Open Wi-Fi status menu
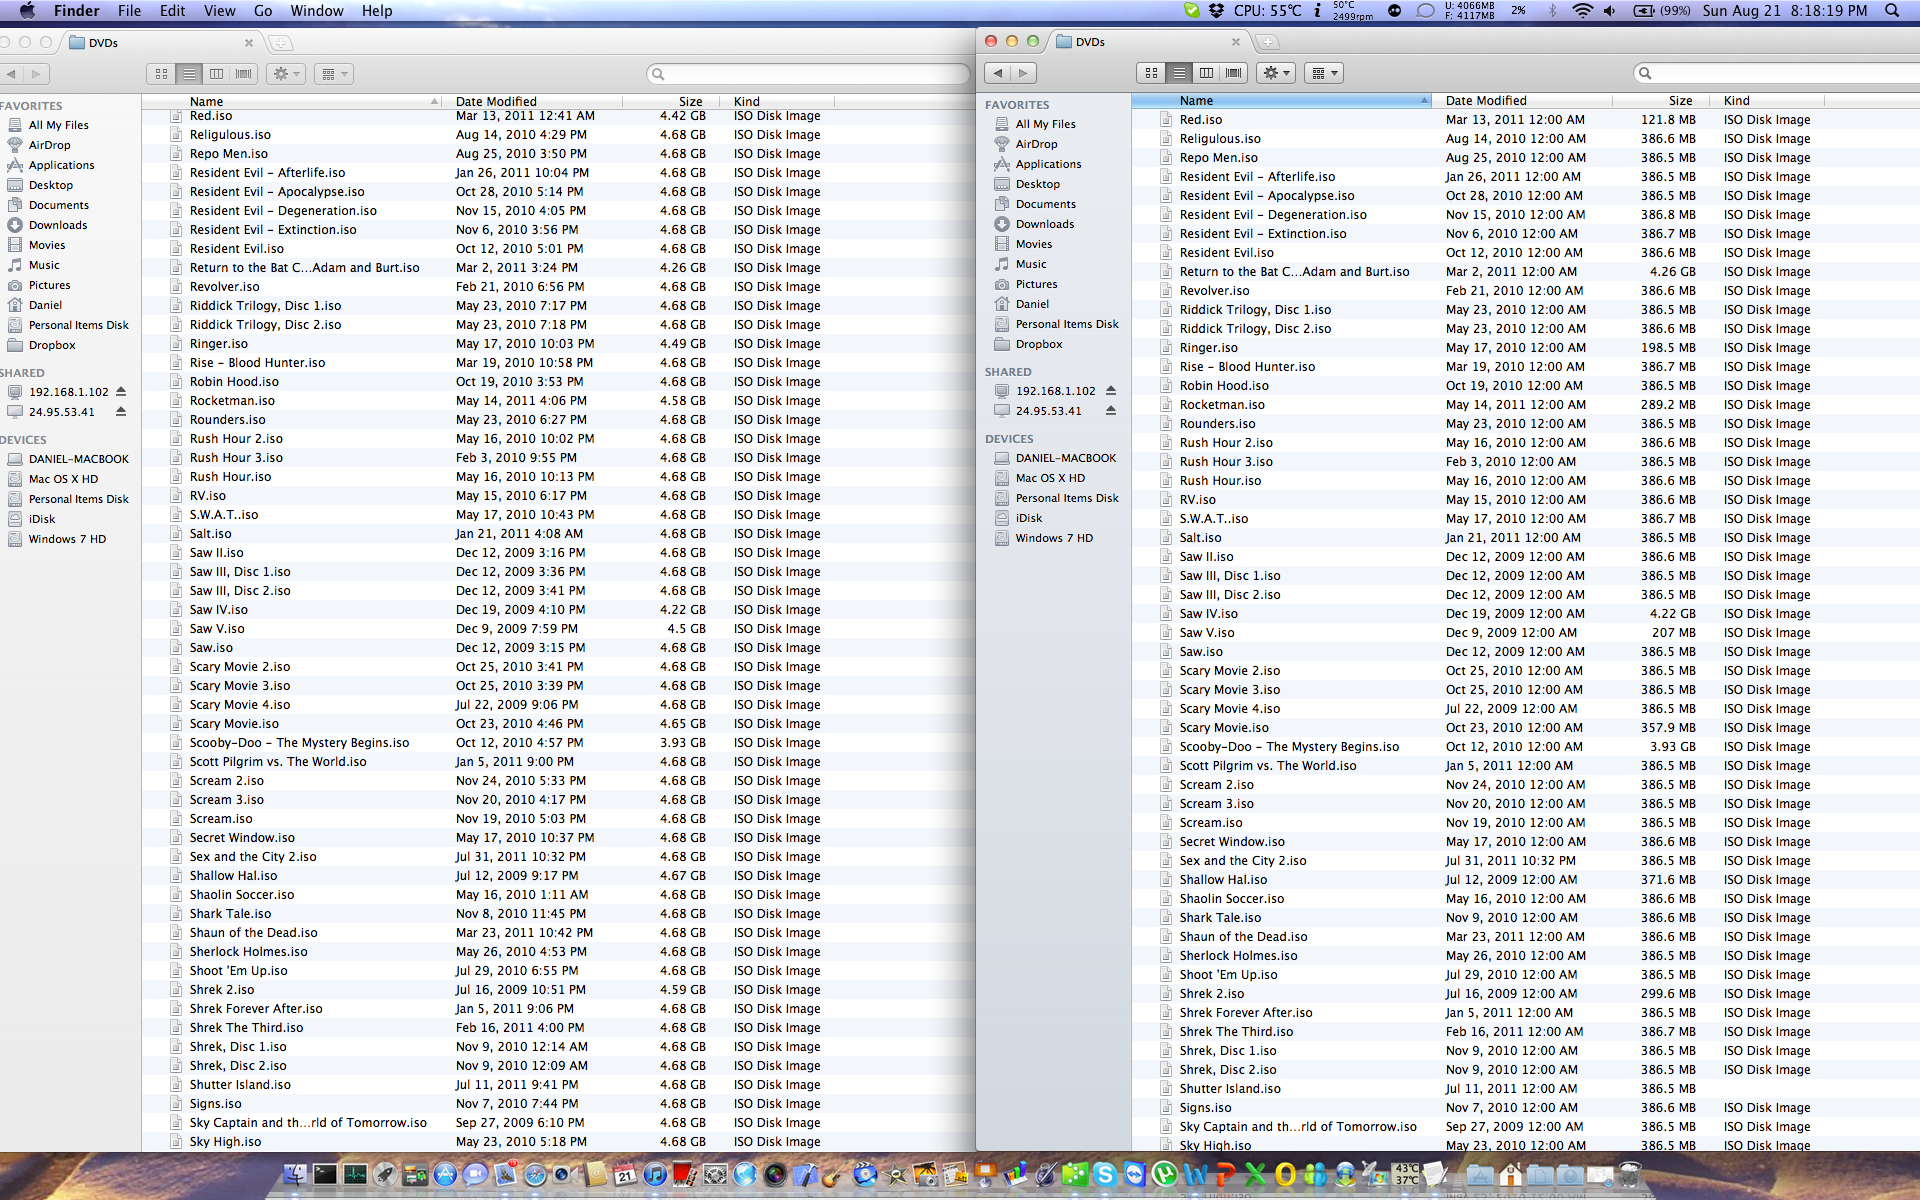This screenshot has height=1200, width=1920. 1582,11
